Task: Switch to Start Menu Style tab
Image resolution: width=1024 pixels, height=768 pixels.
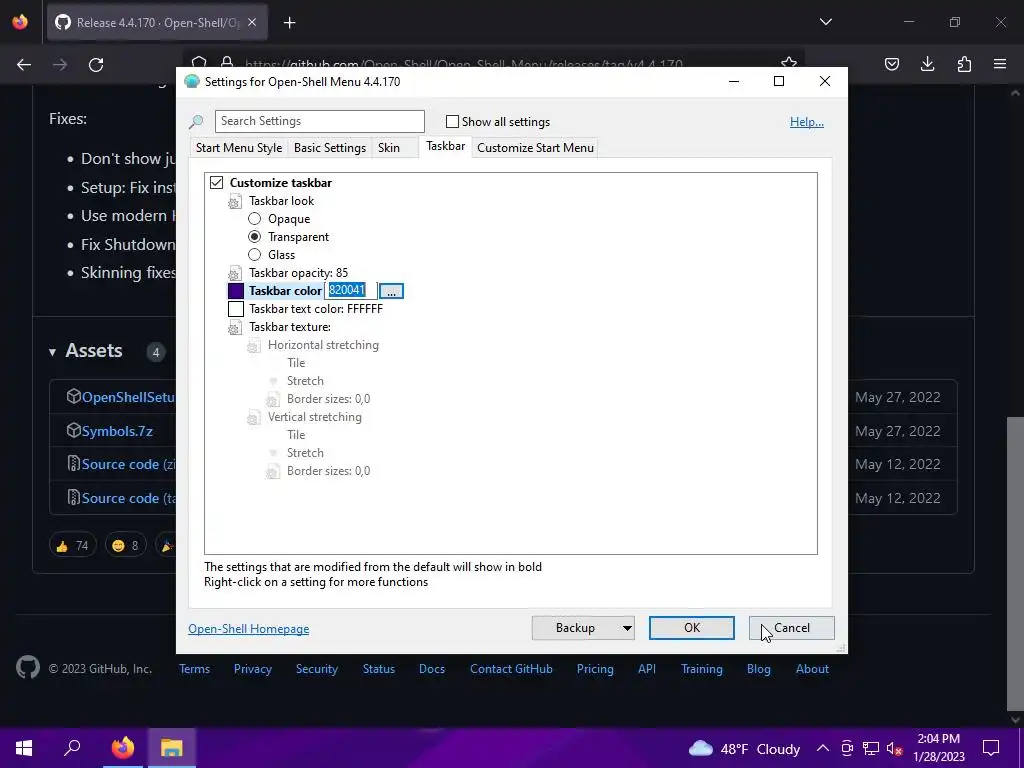Action: coord(239,148)
